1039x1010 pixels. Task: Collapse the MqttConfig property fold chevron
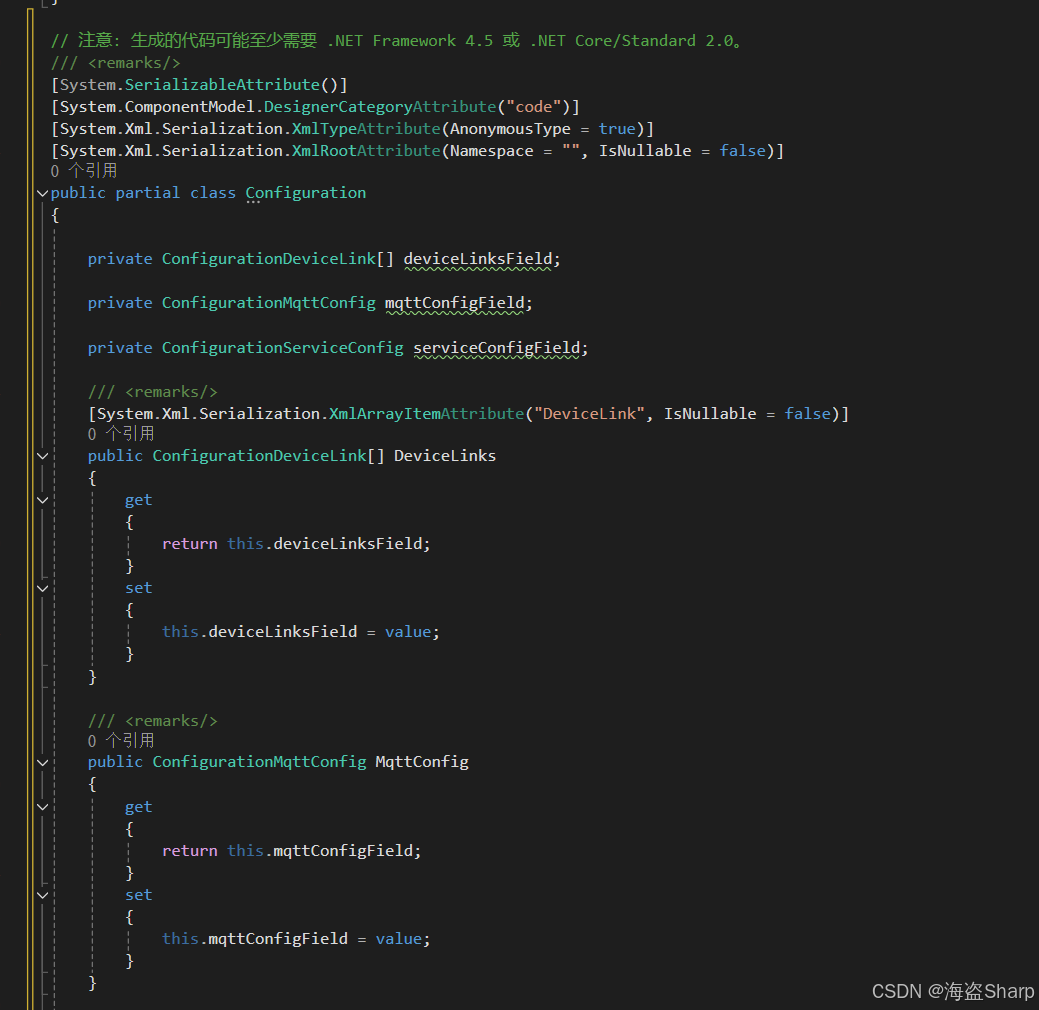pyautogui.click(x=42, y=762)
